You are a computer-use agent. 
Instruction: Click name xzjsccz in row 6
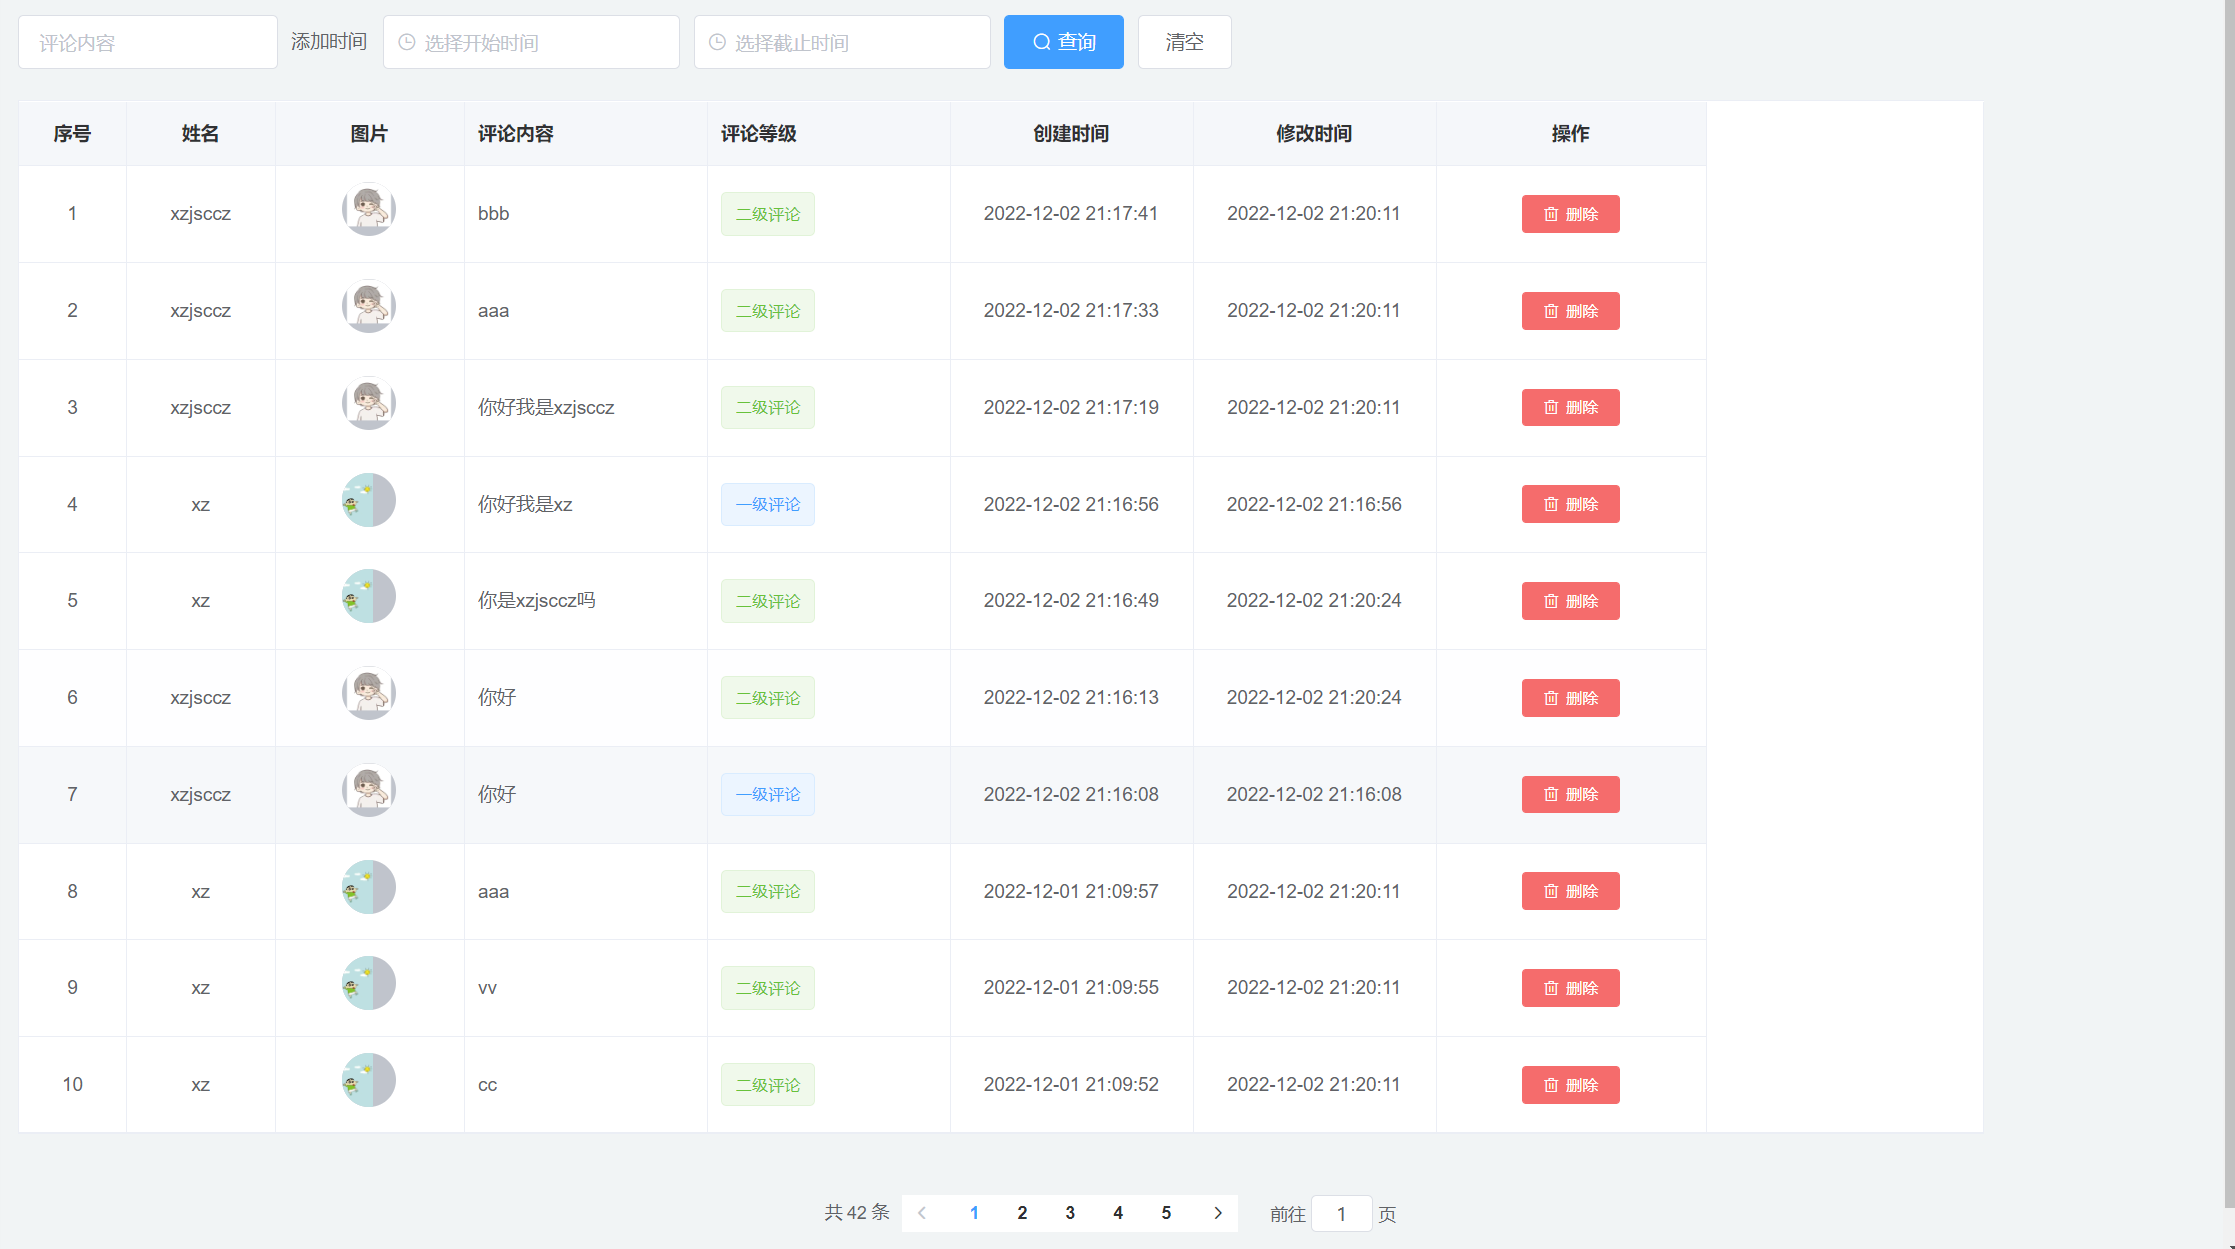click(200, 698)
